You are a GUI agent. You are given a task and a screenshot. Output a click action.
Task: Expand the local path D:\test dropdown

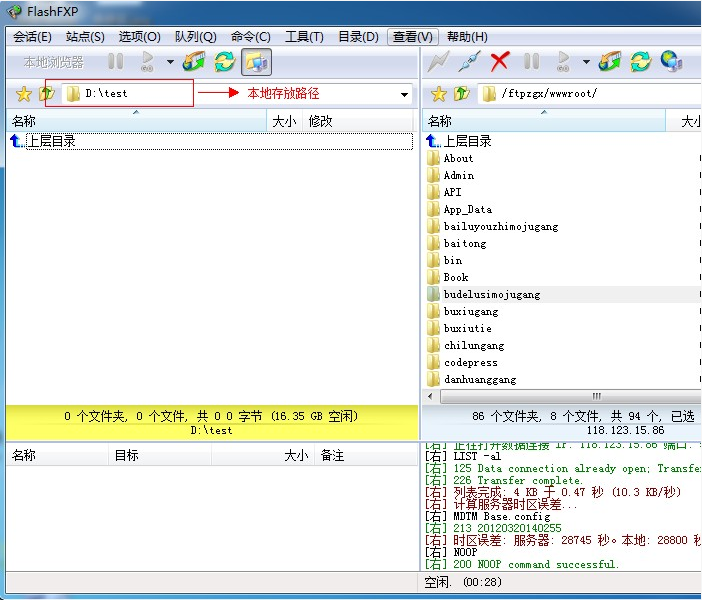(x=404, y=95)
